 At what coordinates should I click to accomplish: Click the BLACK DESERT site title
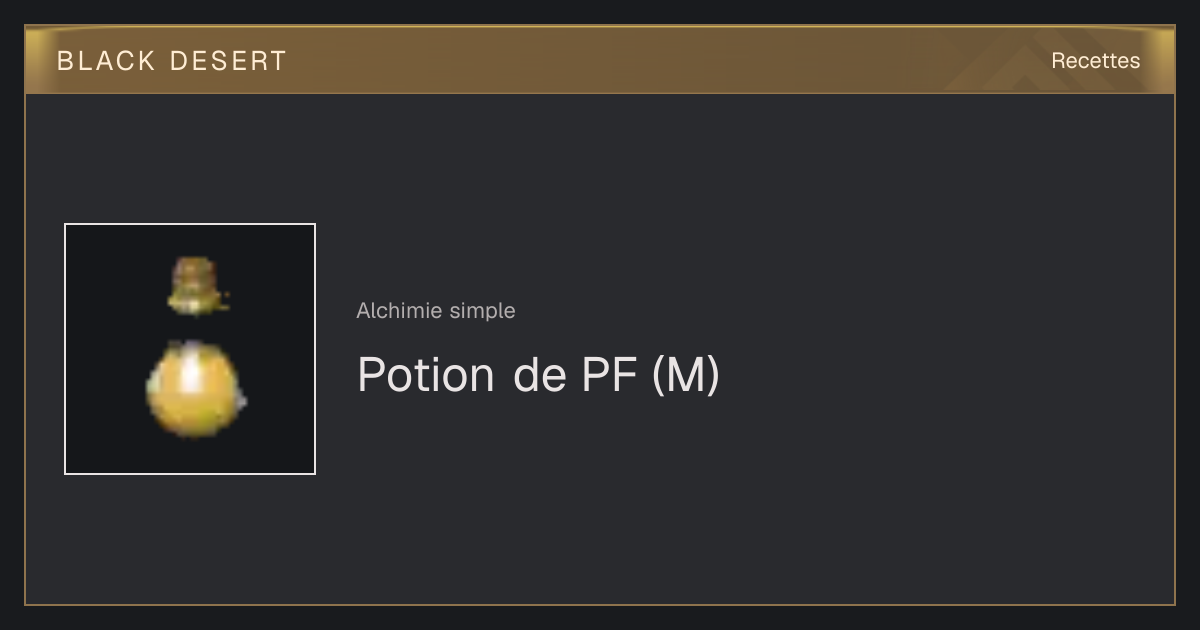point(172,61)
